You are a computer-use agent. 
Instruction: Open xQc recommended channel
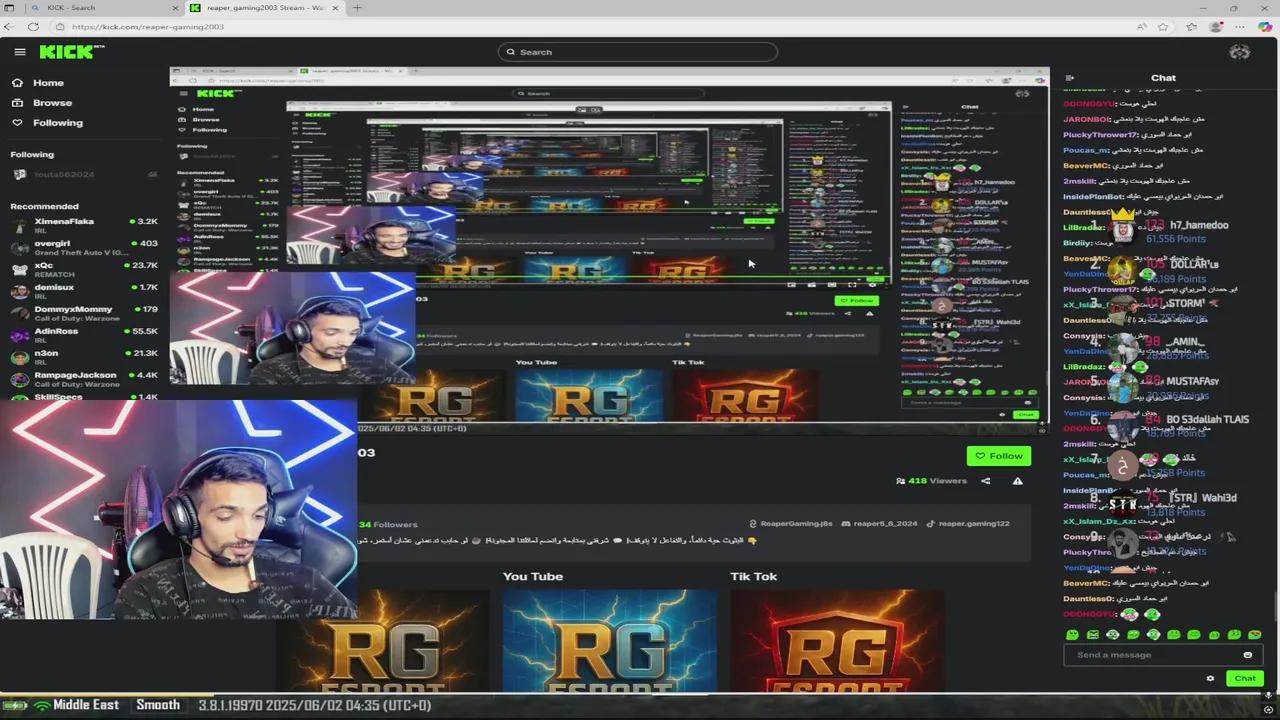point(84,270)
